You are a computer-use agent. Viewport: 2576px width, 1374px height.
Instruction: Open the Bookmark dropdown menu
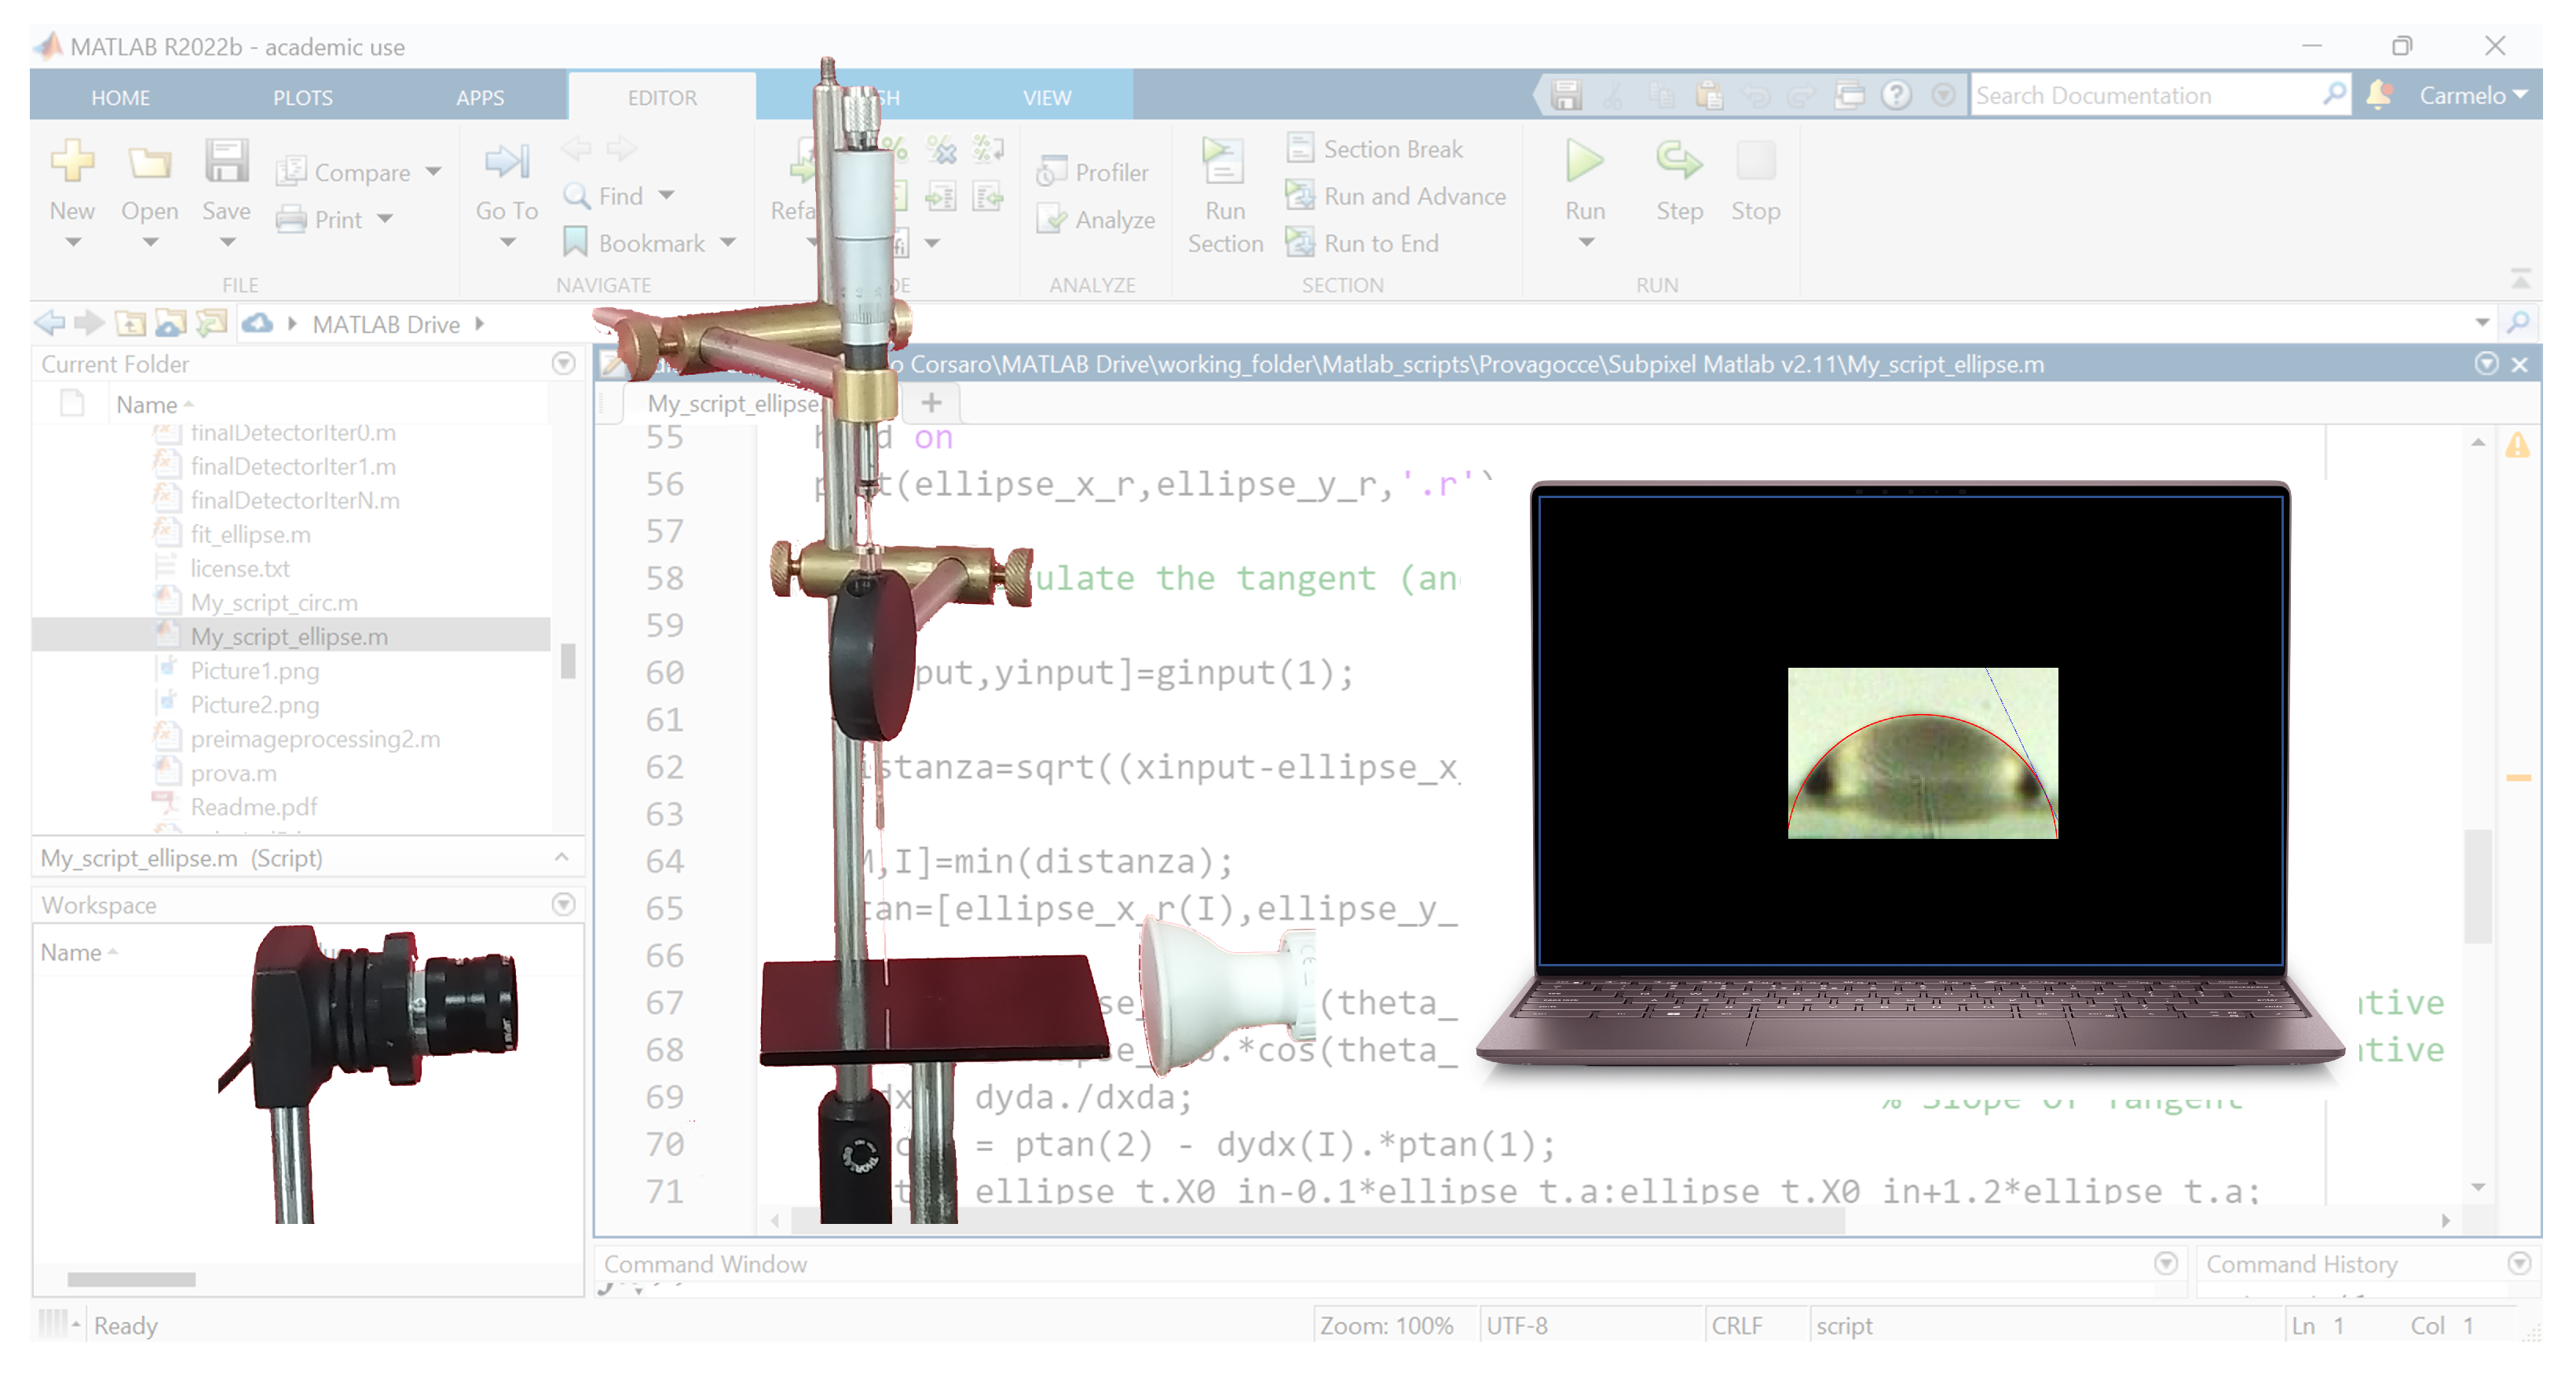[x=728, y=243]
